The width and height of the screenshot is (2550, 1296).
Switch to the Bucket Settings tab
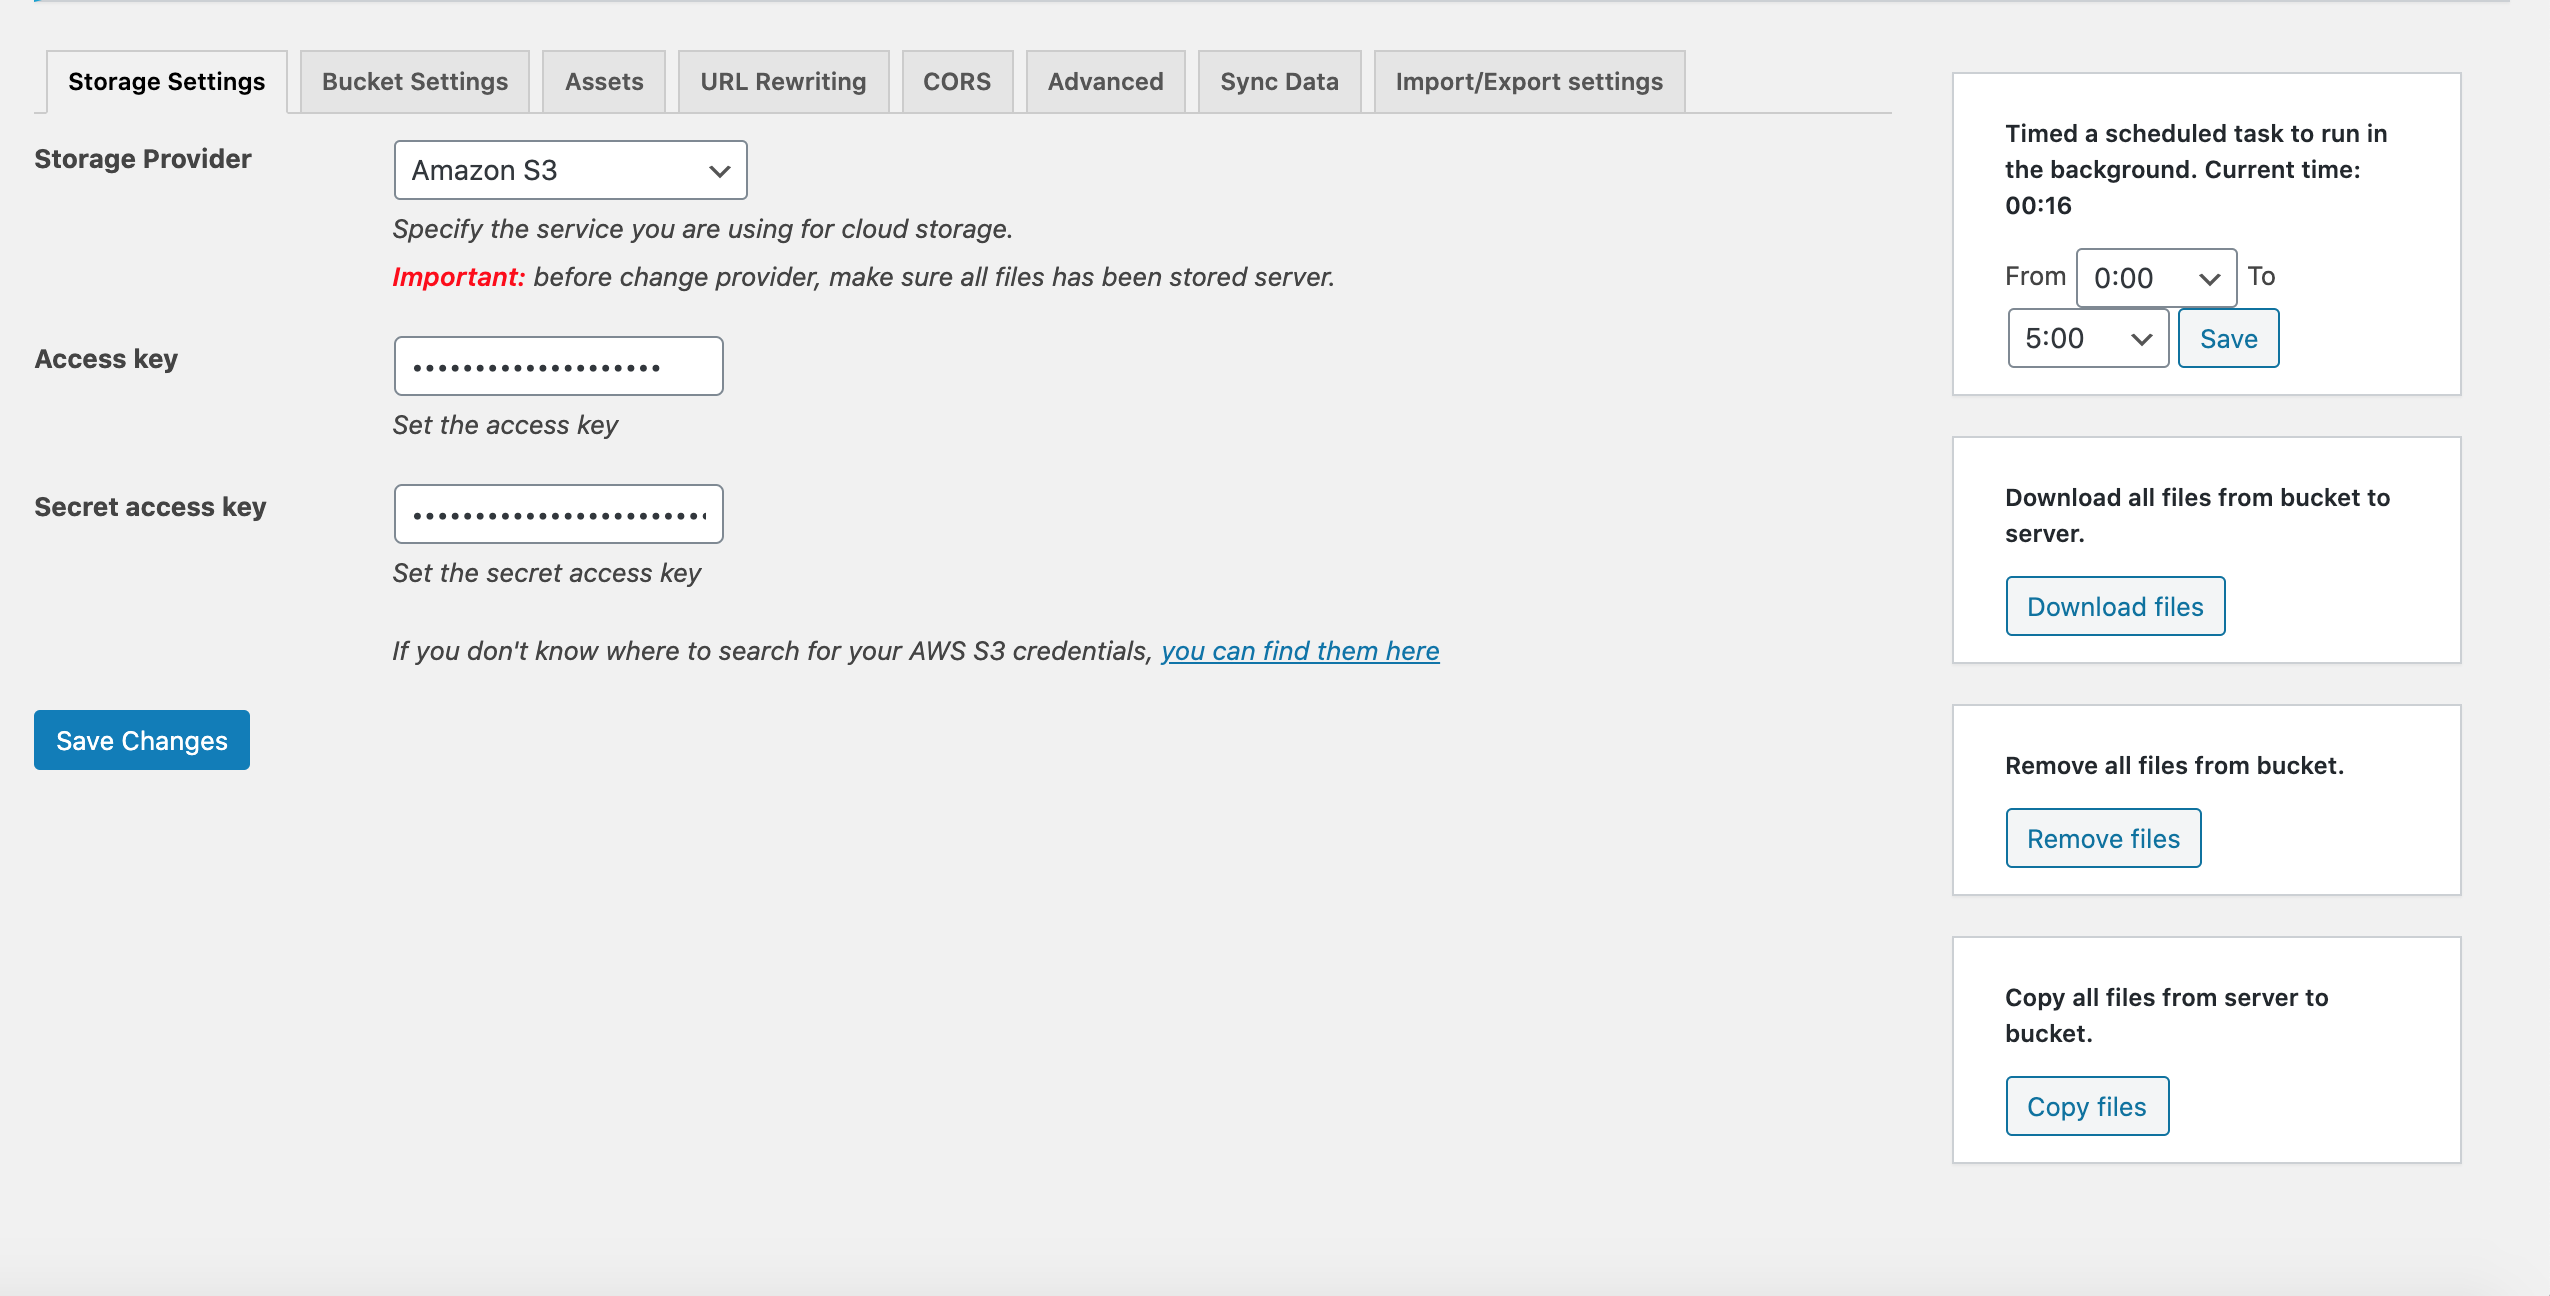tap(414, 82)
